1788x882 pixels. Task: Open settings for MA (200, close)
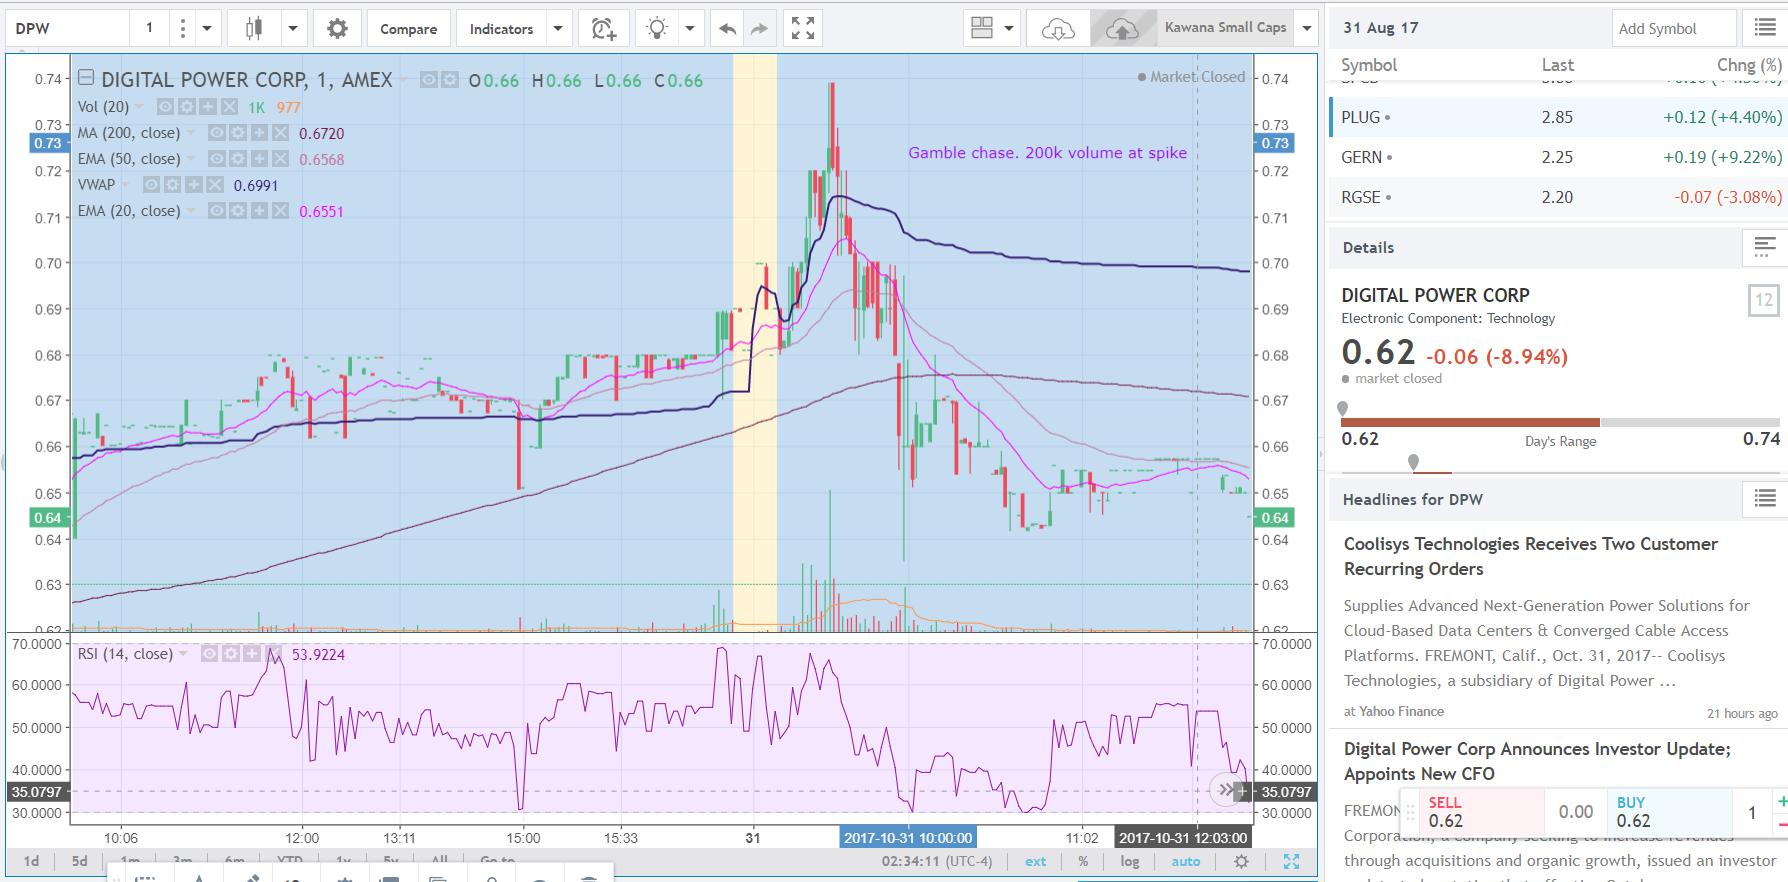coord(237,133)
